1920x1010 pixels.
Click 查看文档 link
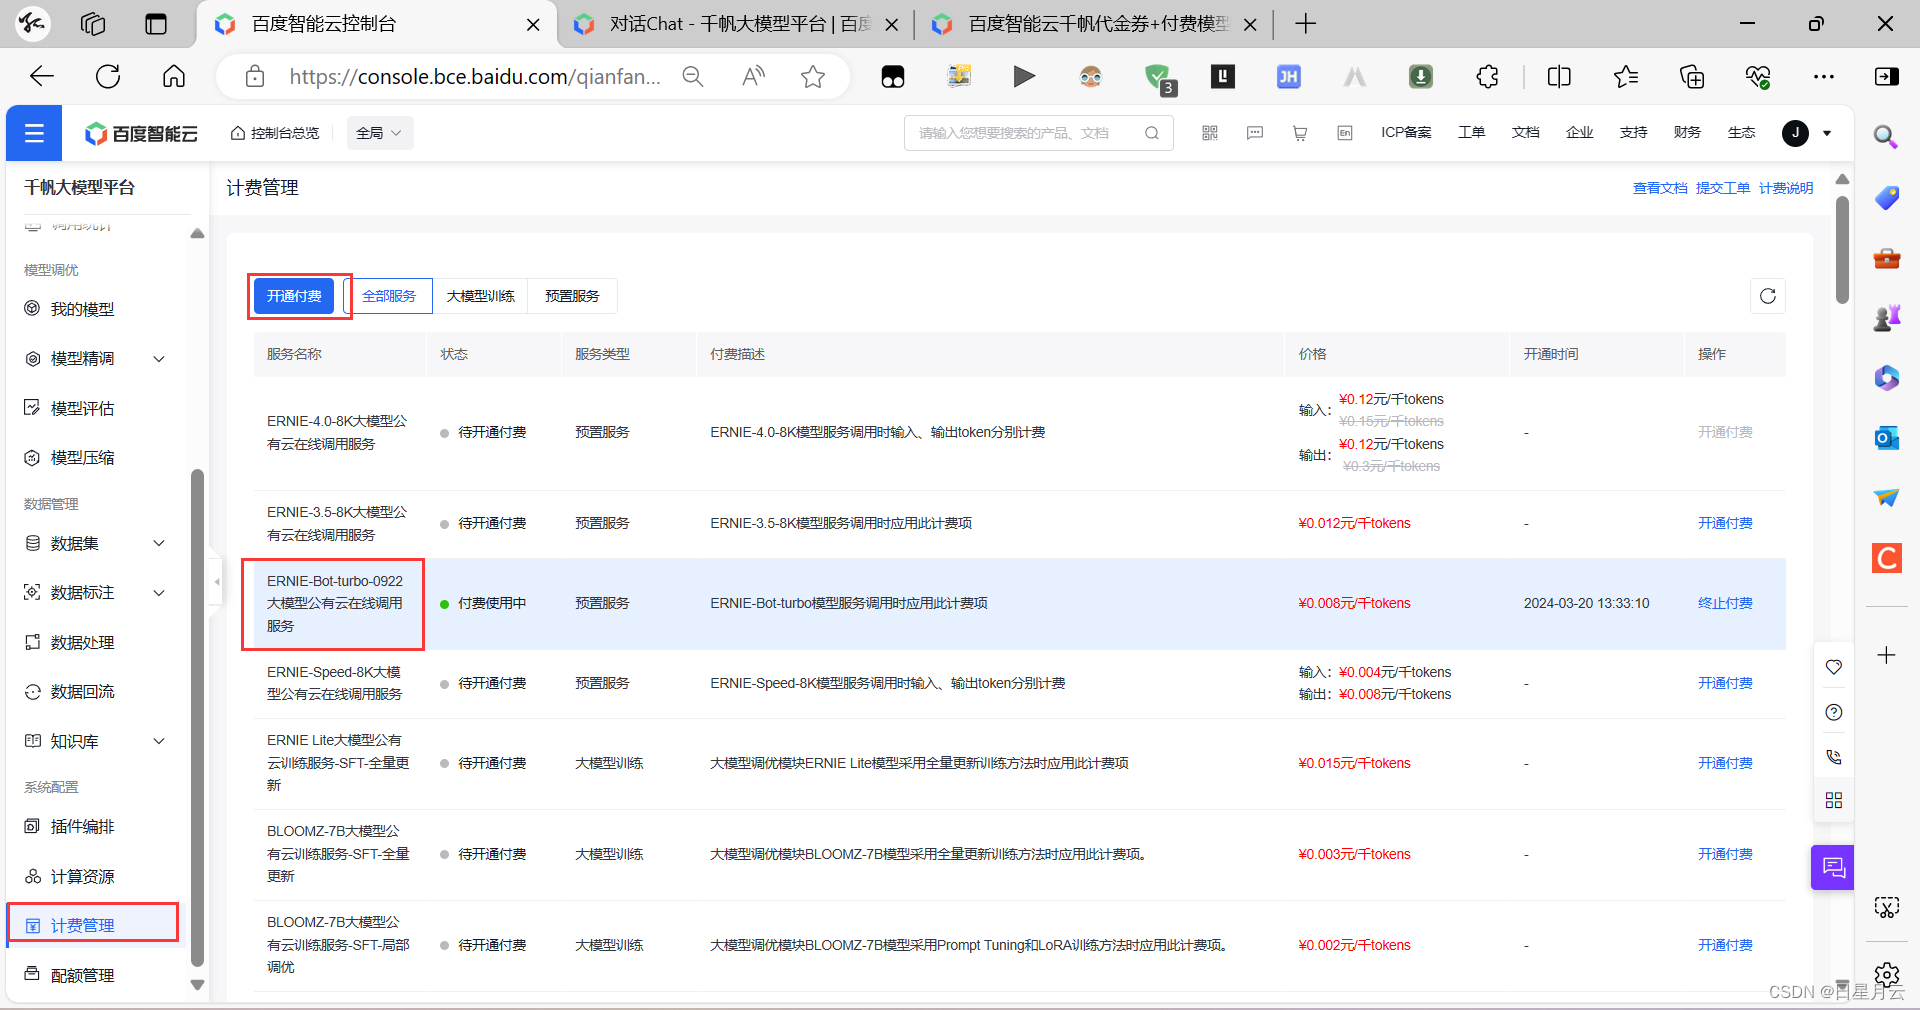click(1660, 188)
